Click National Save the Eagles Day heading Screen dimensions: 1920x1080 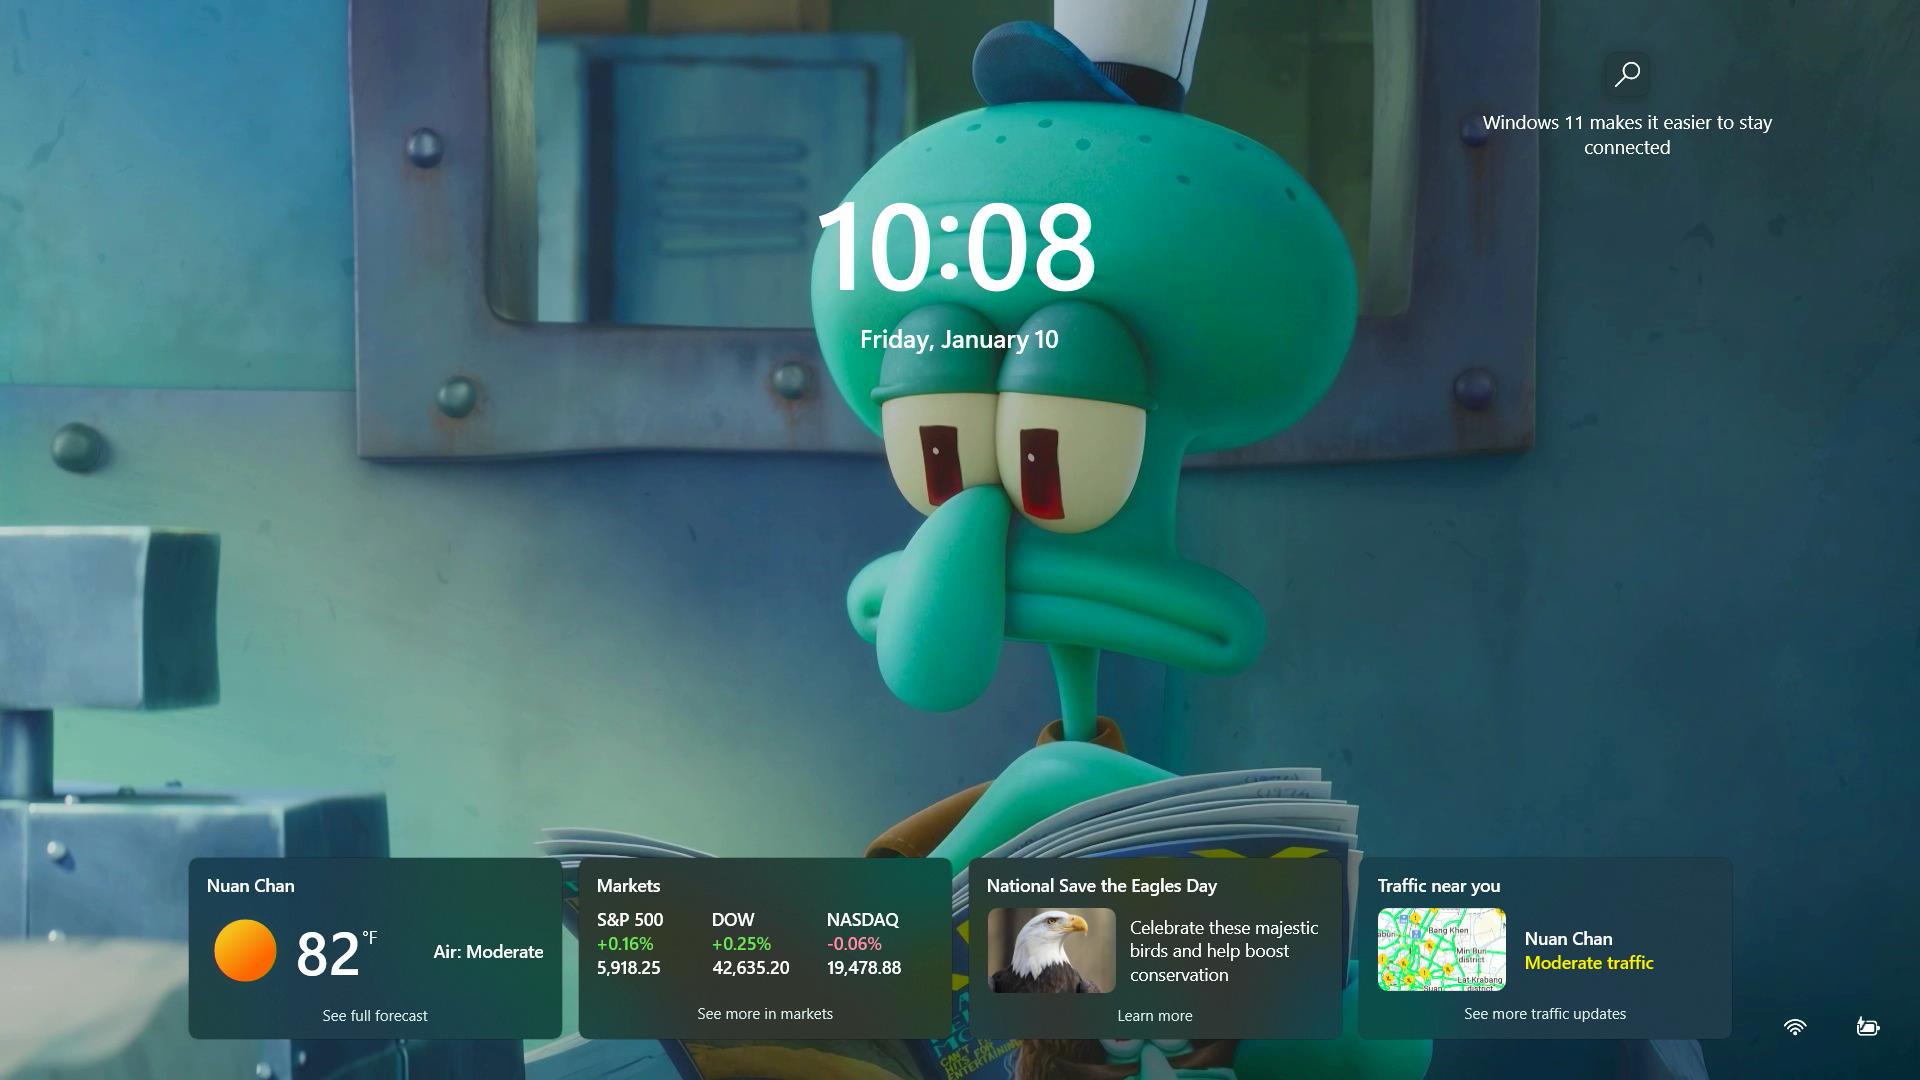coord(1102,886)
